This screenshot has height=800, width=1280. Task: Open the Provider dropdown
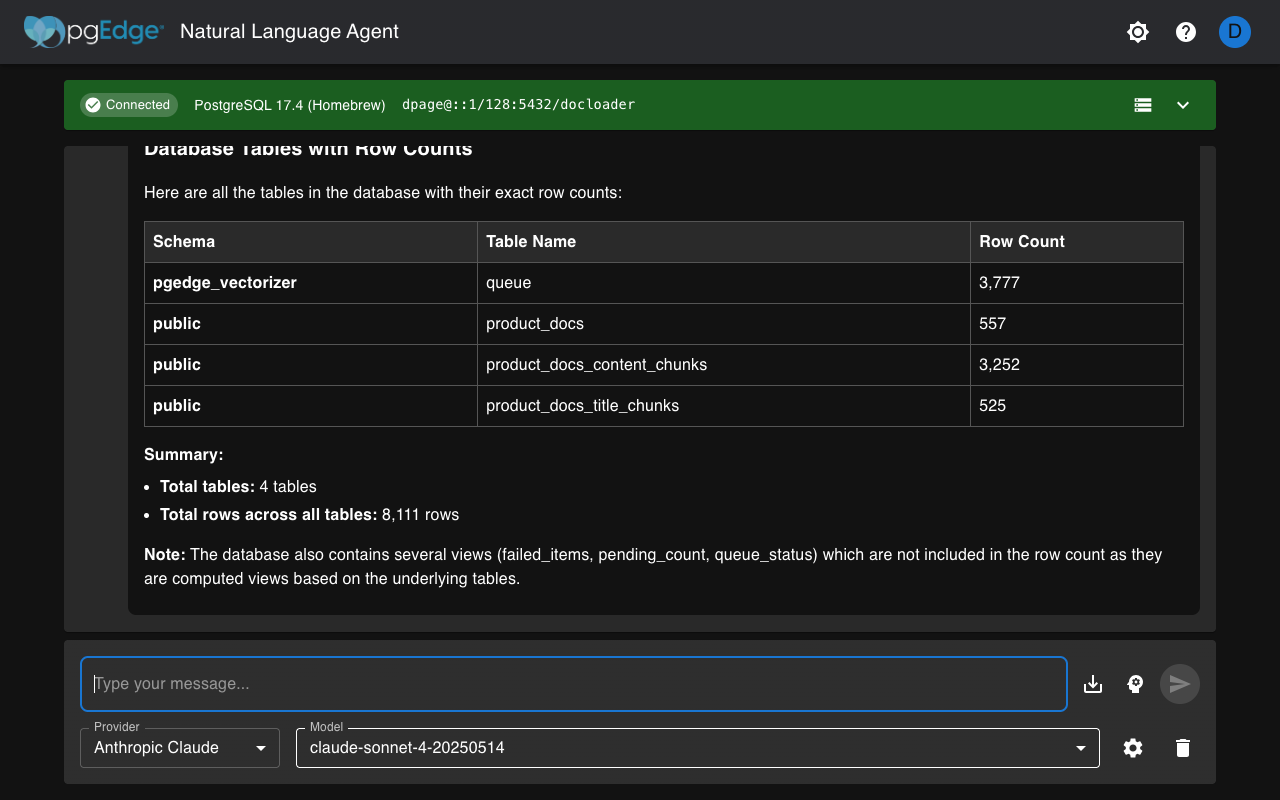click(180, 748)
